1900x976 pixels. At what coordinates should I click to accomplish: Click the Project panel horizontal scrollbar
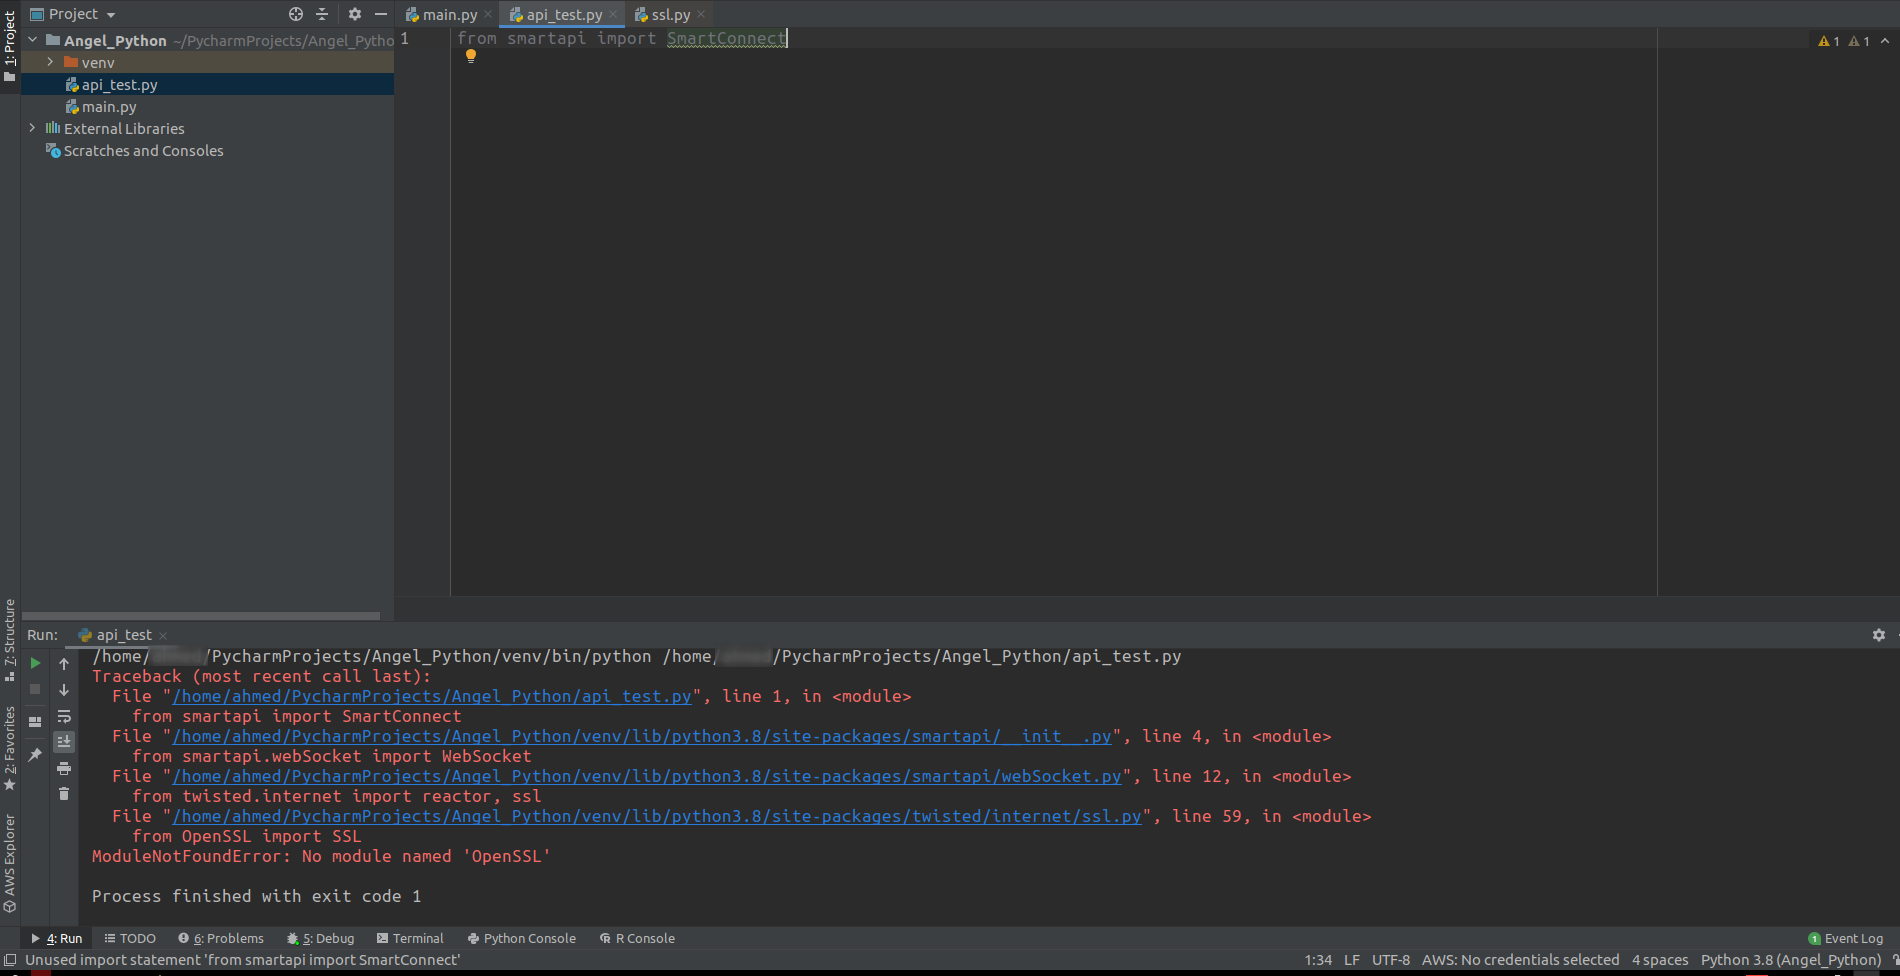[201, 616]
